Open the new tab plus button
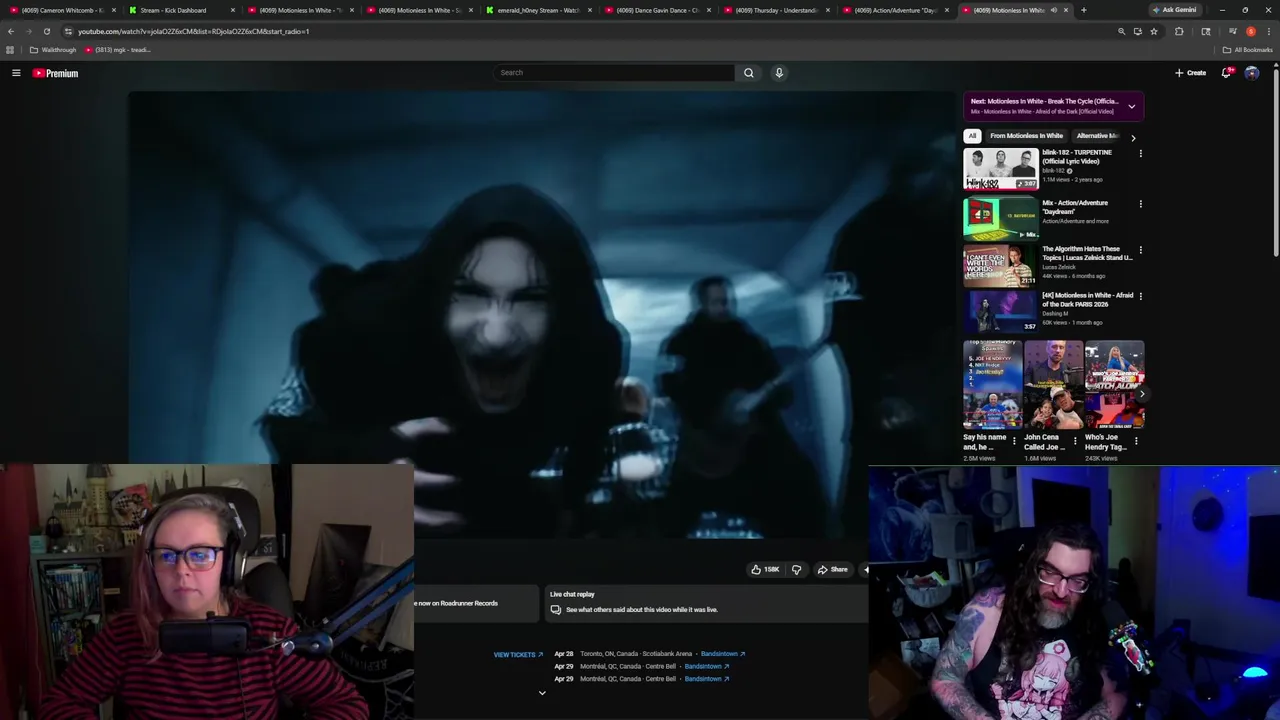Viewport: 1280px width, 720px height. point(1083,10)
